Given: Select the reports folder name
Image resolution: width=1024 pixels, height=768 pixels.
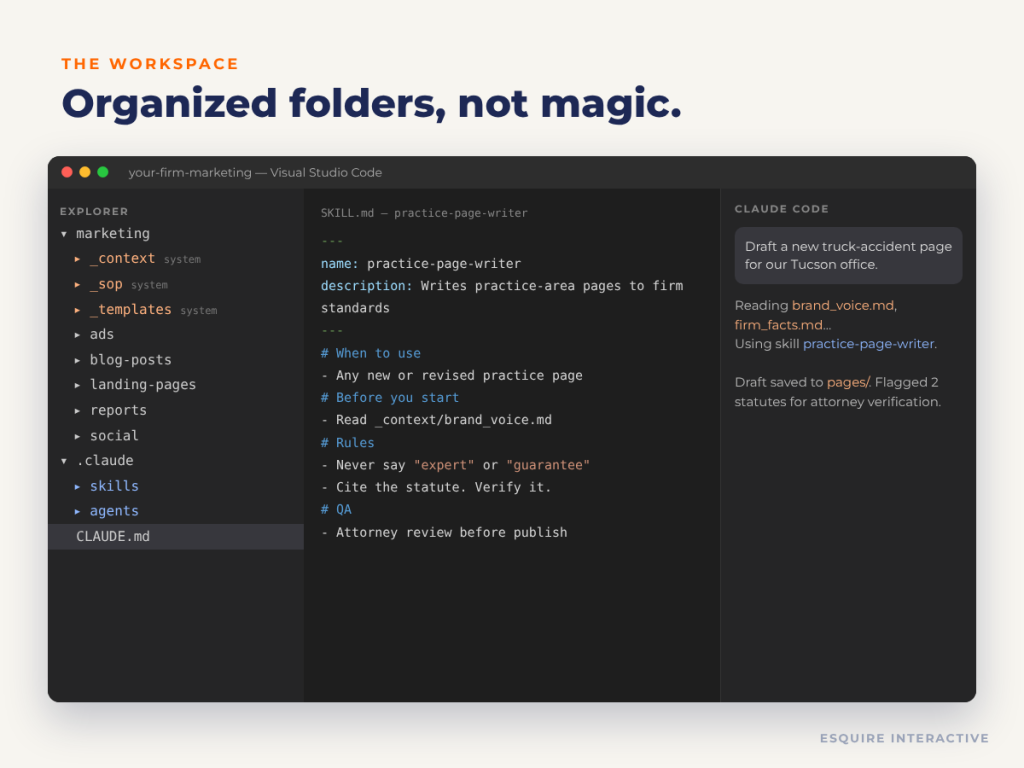Looking at the screenshot, I should [x=118, y=410].
